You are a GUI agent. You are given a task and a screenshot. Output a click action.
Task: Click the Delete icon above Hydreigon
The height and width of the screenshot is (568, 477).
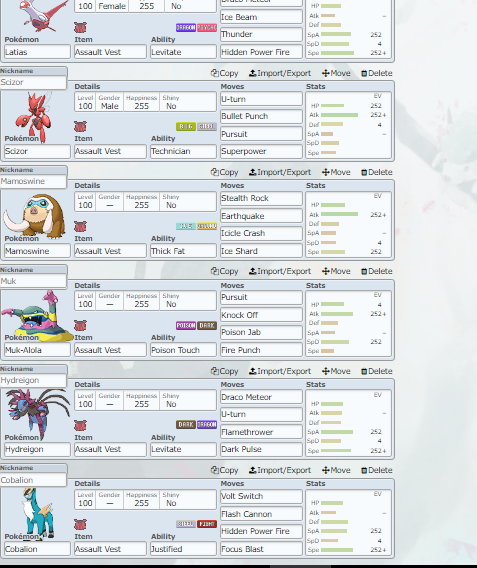(364, 372)
